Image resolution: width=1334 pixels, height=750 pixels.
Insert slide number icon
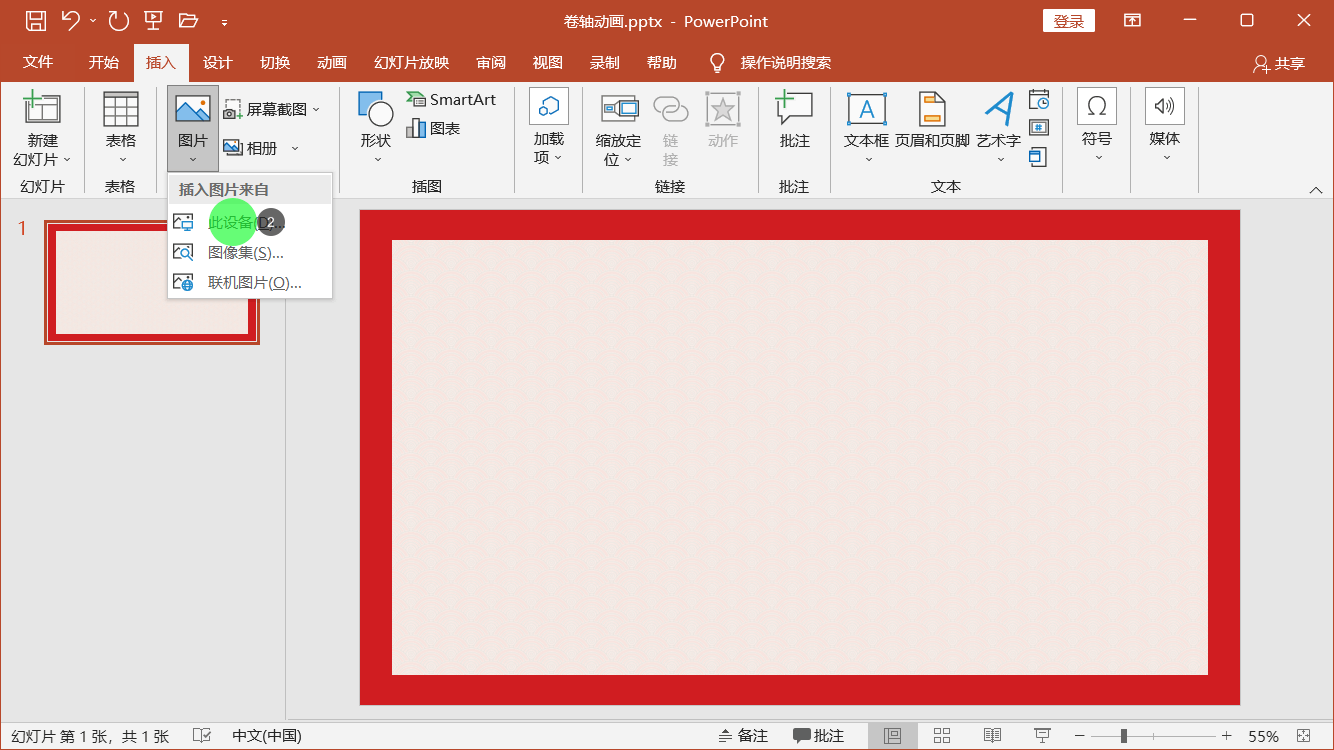(1039, 128)
